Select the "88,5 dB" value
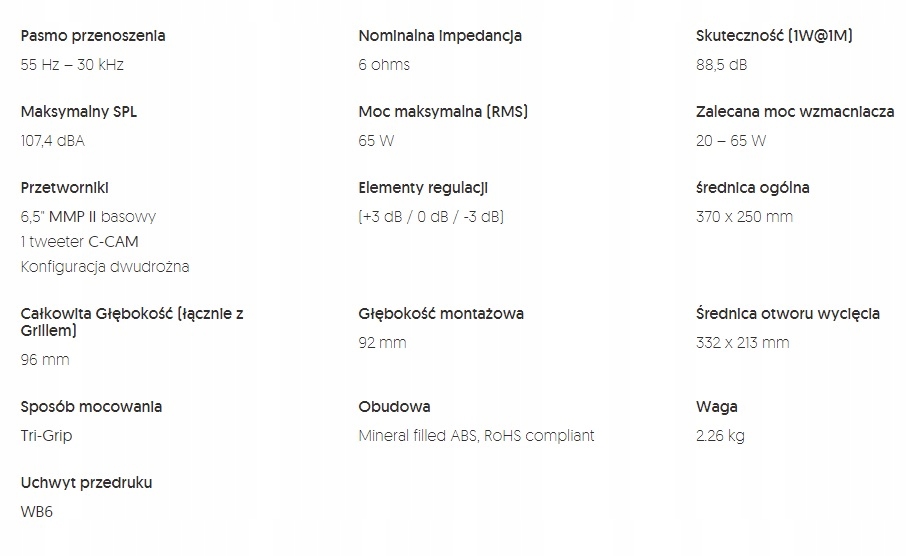 coord(722,65)
